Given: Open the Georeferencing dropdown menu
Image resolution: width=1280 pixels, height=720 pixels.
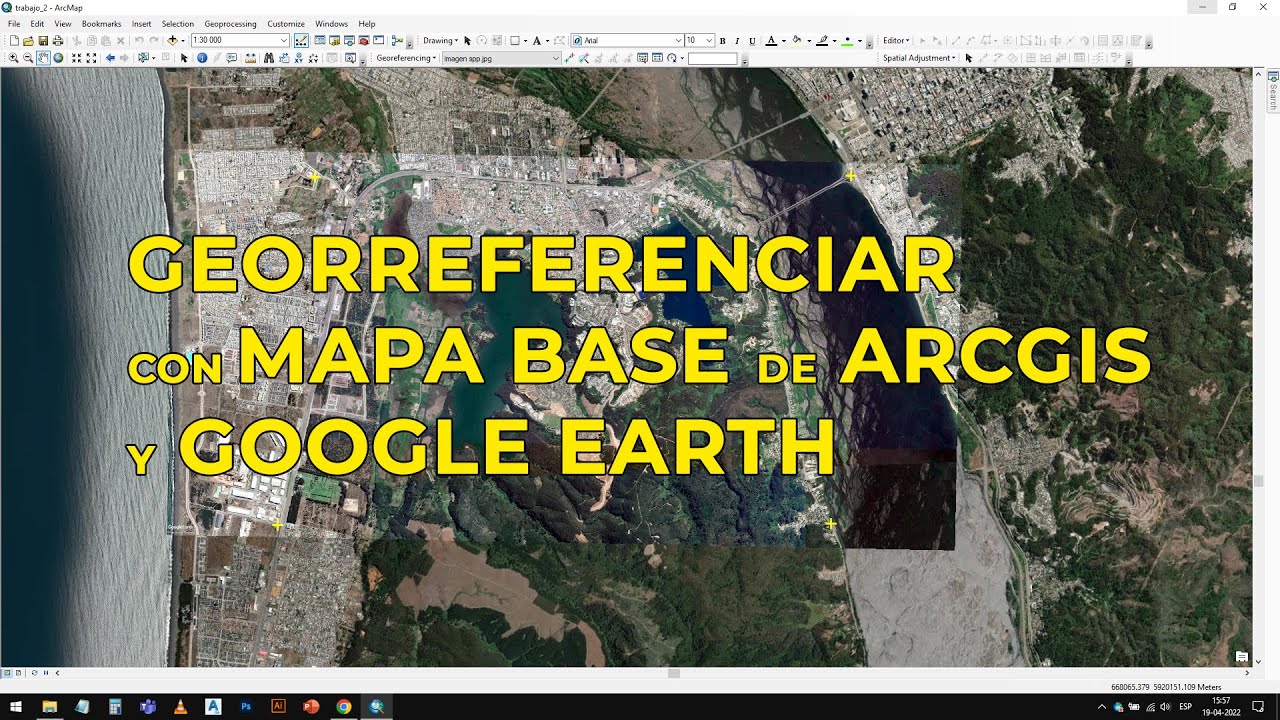Looking at the screenshot, I should (406, 58).
